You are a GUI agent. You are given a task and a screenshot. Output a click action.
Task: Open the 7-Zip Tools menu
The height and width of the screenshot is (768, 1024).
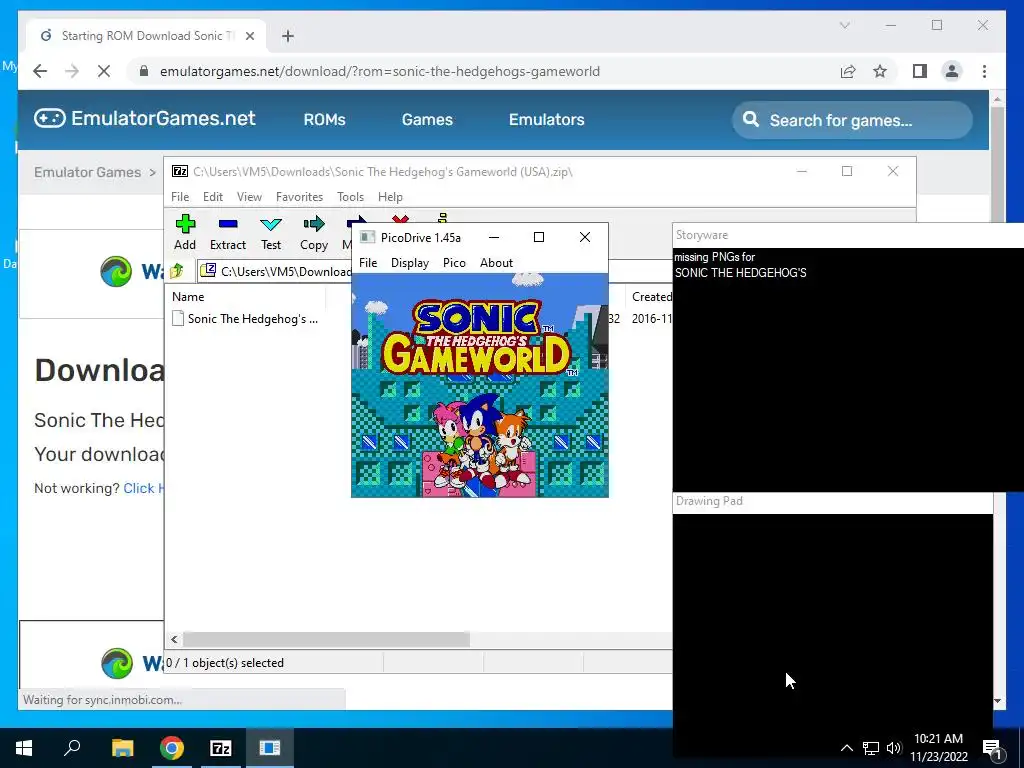(351, 197)
